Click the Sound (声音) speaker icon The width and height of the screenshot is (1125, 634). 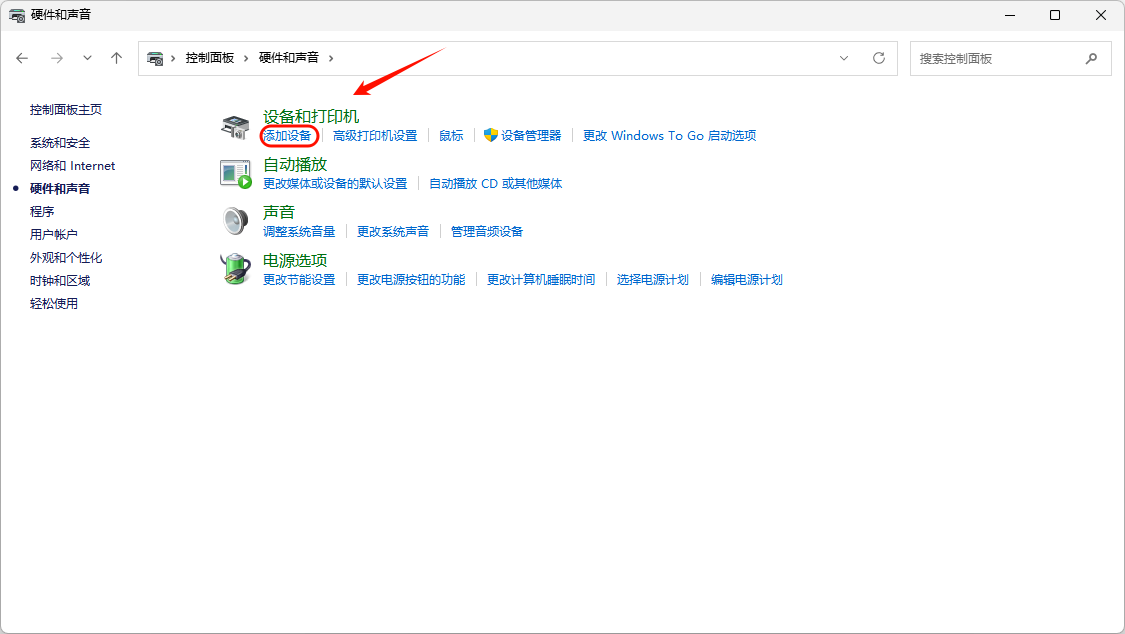point(235,221)
